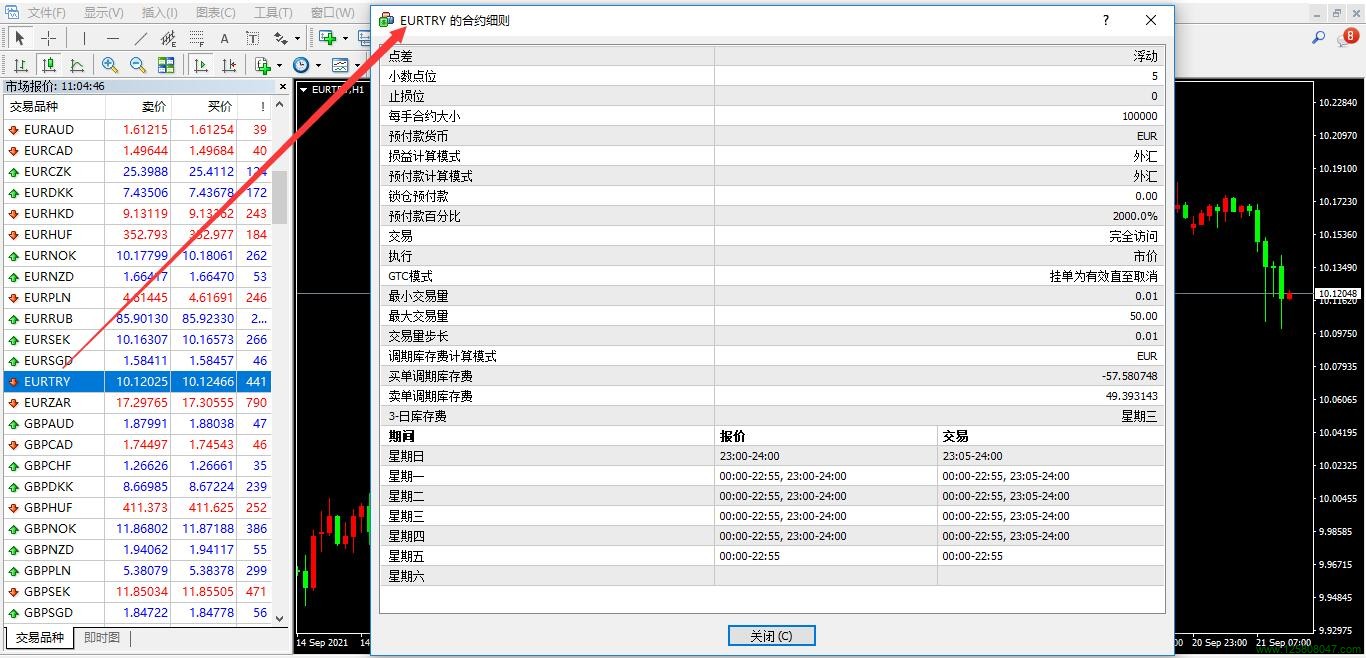This screenshot has width=1366, height=658.
Task: Expand the new order dropdown arrow
Action: (x=345, y=39)
